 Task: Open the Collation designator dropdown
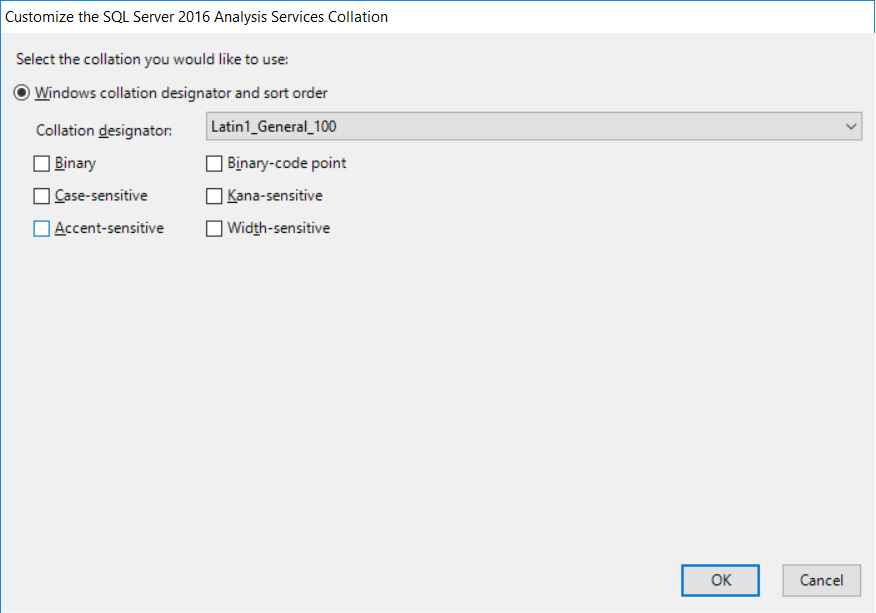pos(534,126)
